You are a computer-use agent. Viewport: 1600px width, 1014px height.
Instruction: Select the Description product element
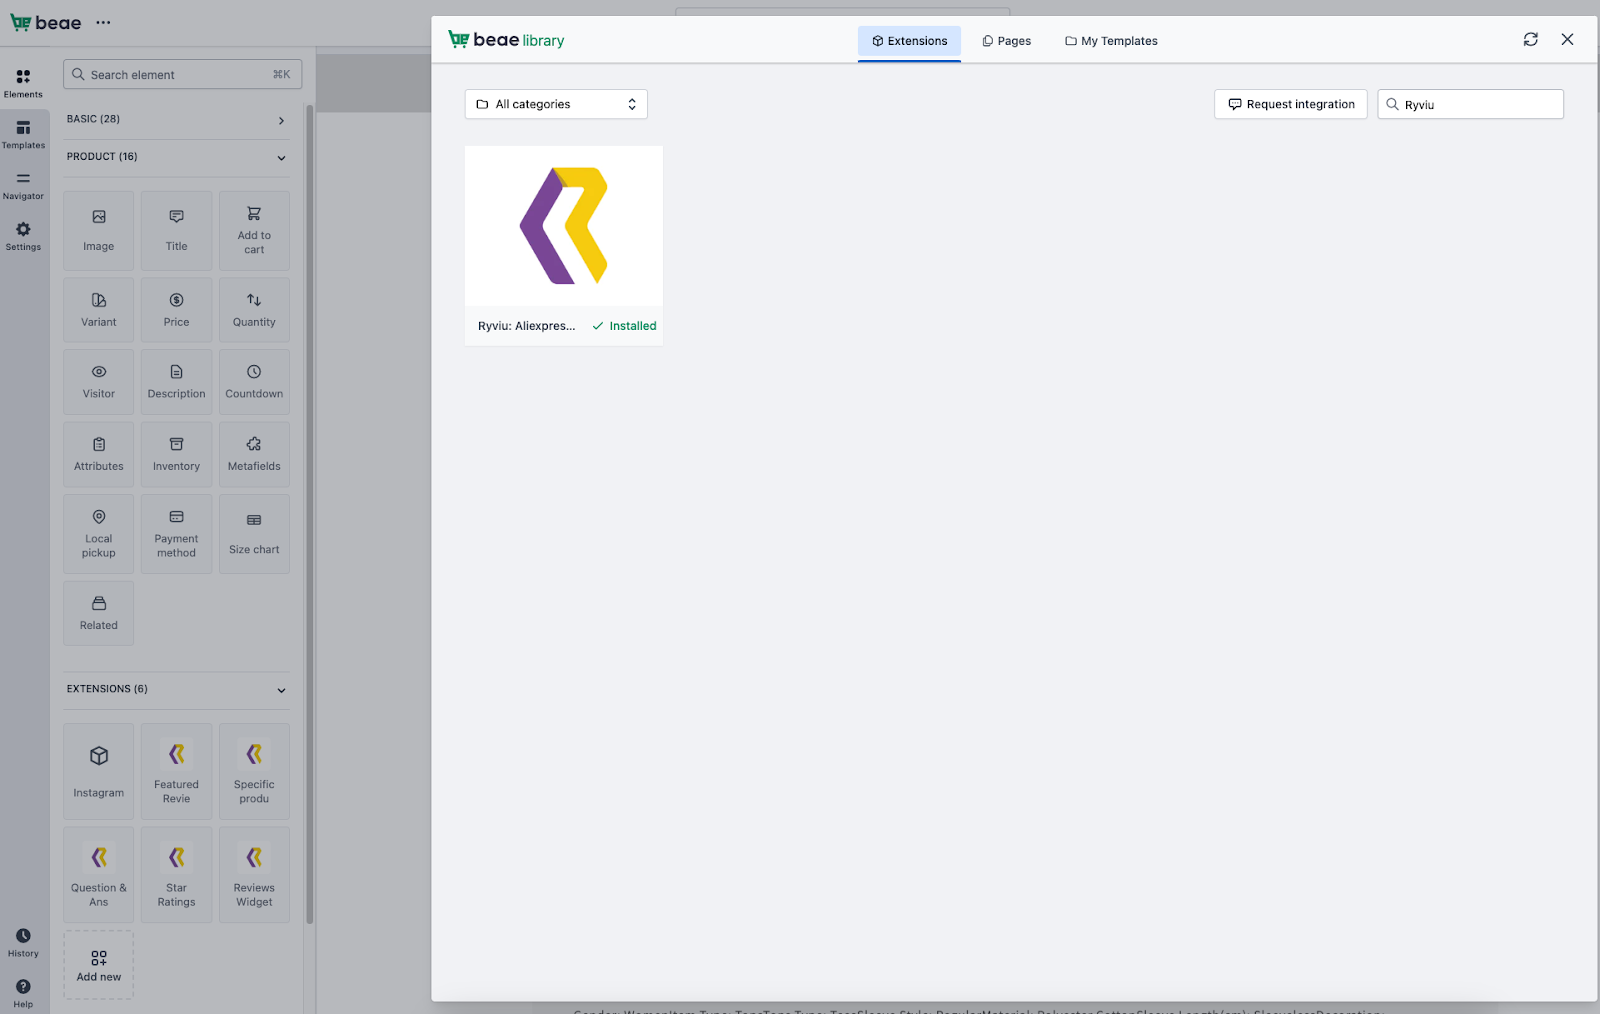[x=177, y=382]
